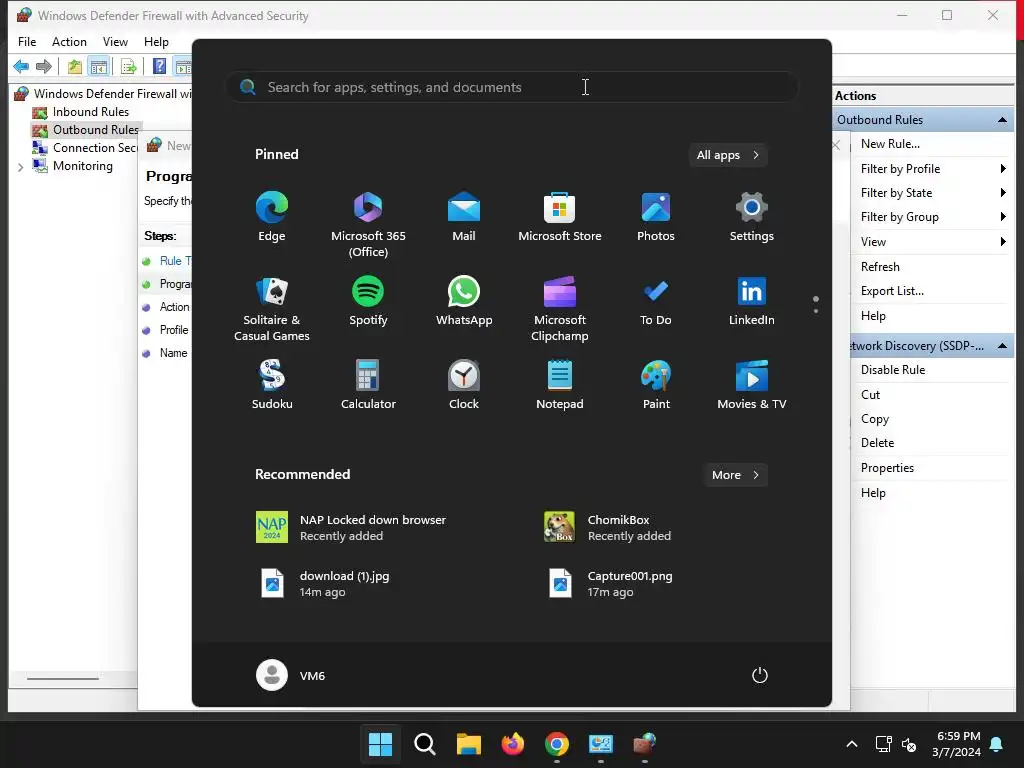Open Capture001.png recent file

(x=611, y=584)
